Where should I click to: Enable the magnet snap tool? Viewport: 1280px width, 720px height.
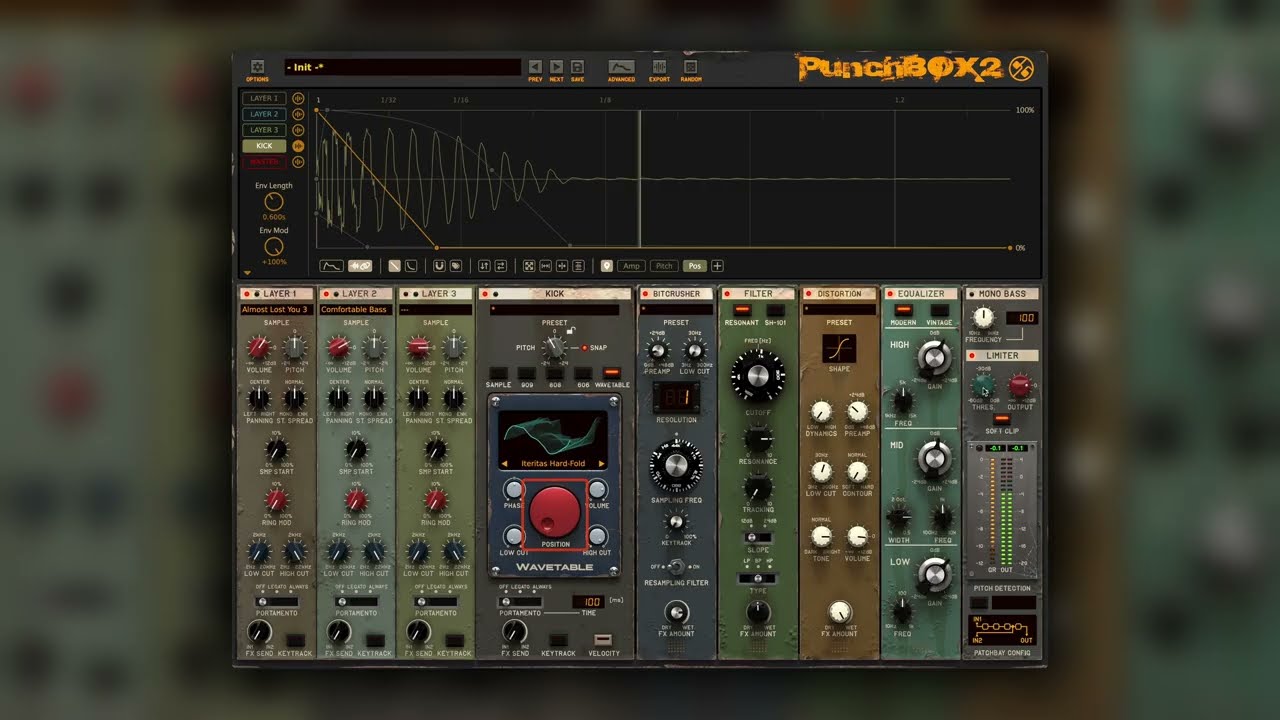[x=439, y=266]
